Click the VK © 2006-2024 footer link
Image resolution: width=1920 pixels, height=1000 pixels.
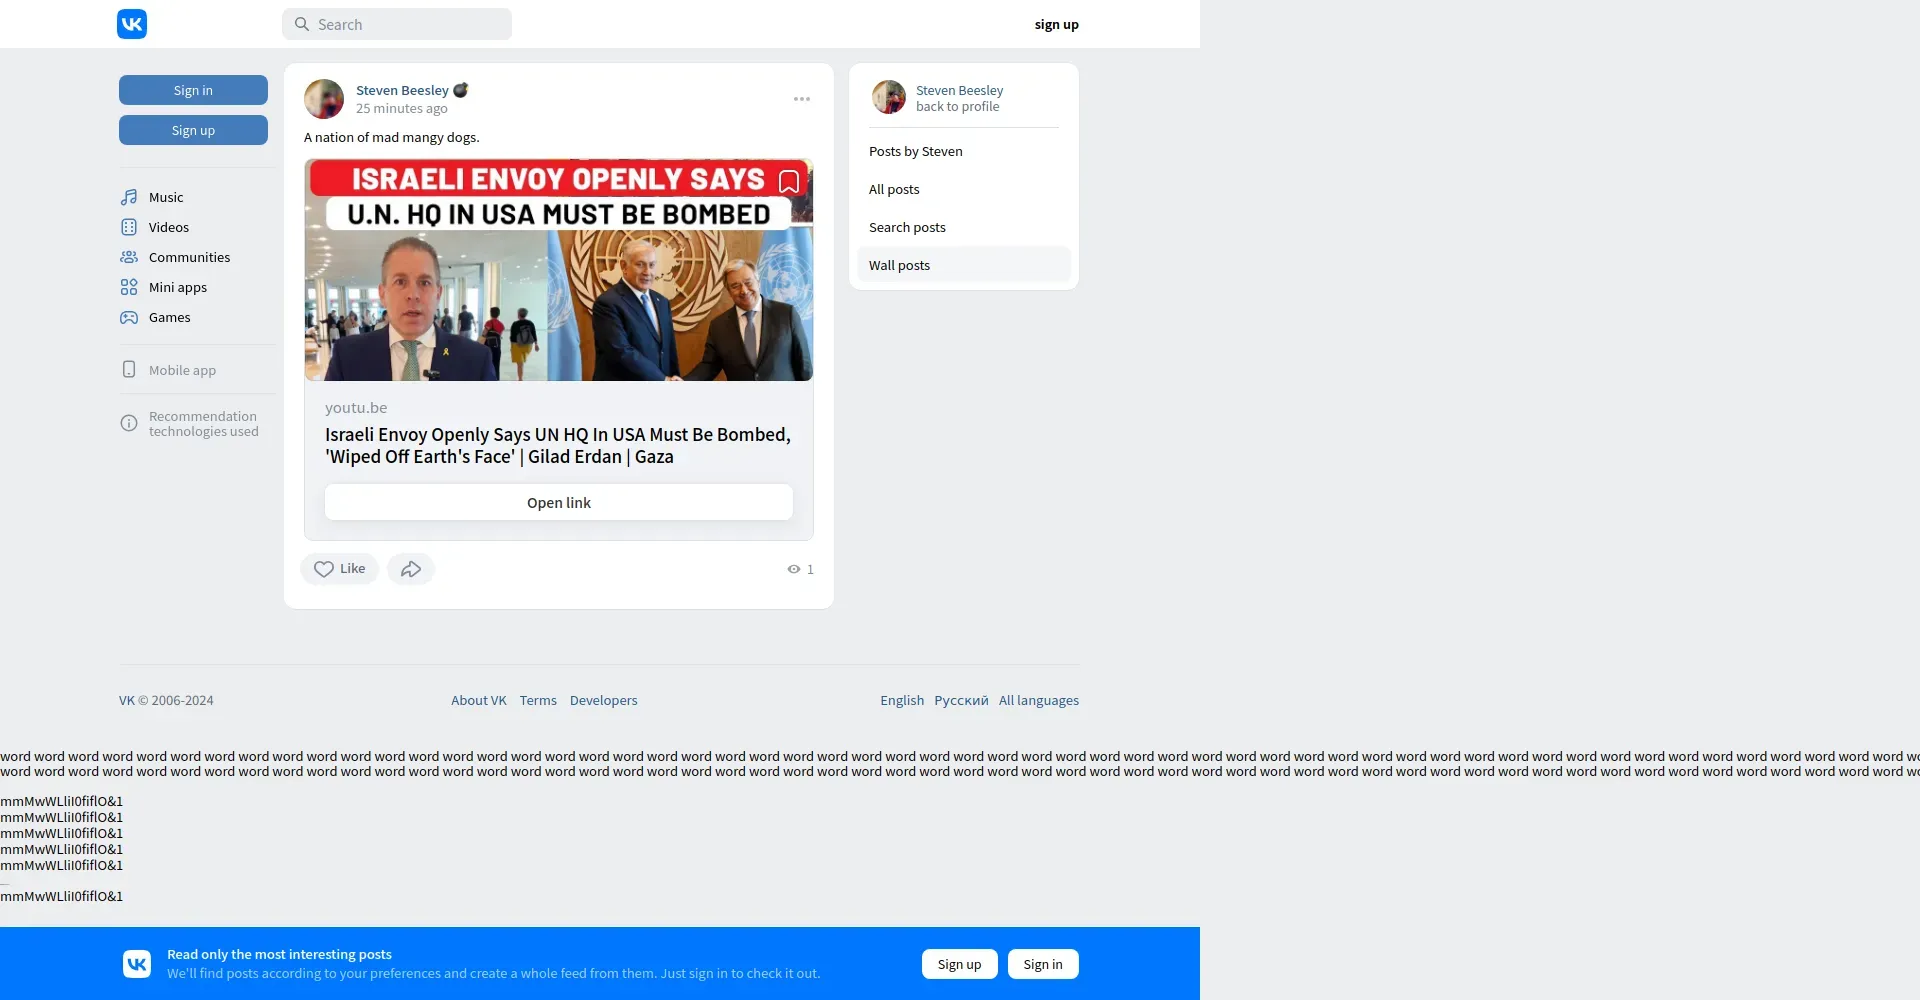[166, 700]
